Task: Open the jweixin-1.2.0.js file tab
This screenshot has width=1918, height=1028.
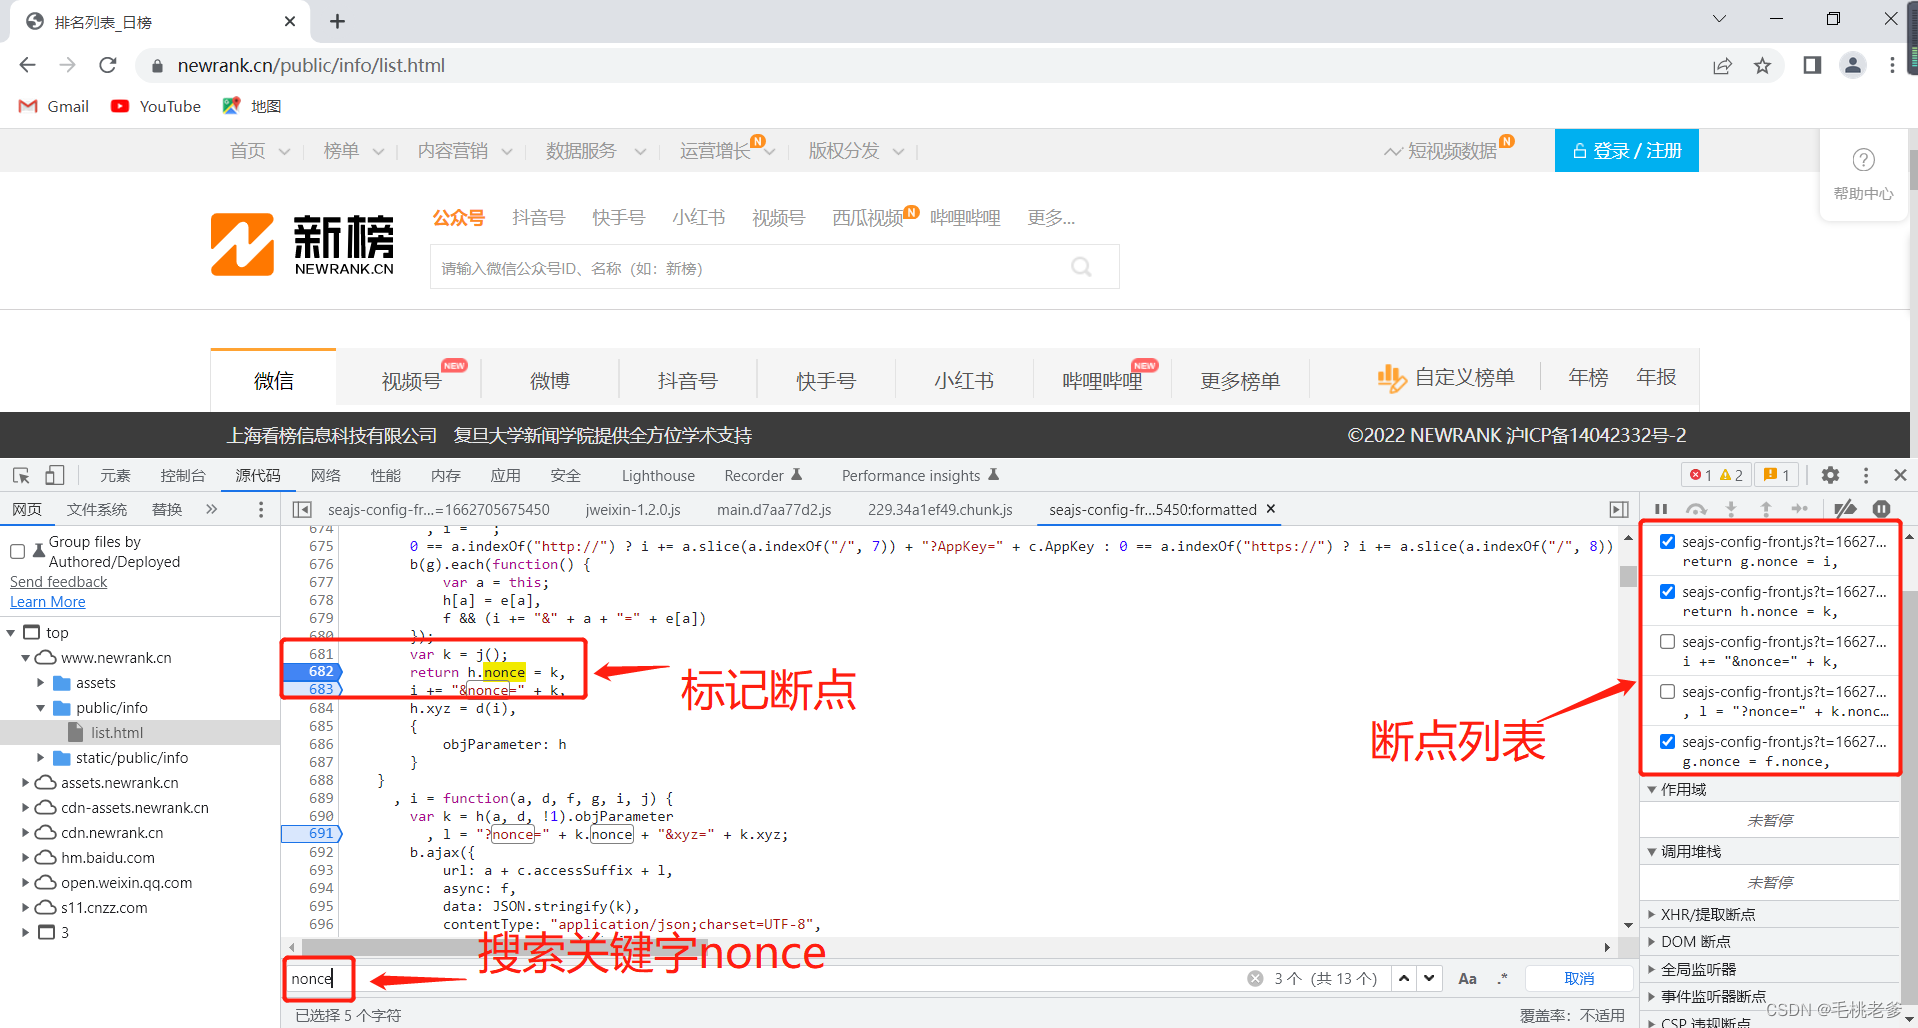Action: tap(633, 510)
